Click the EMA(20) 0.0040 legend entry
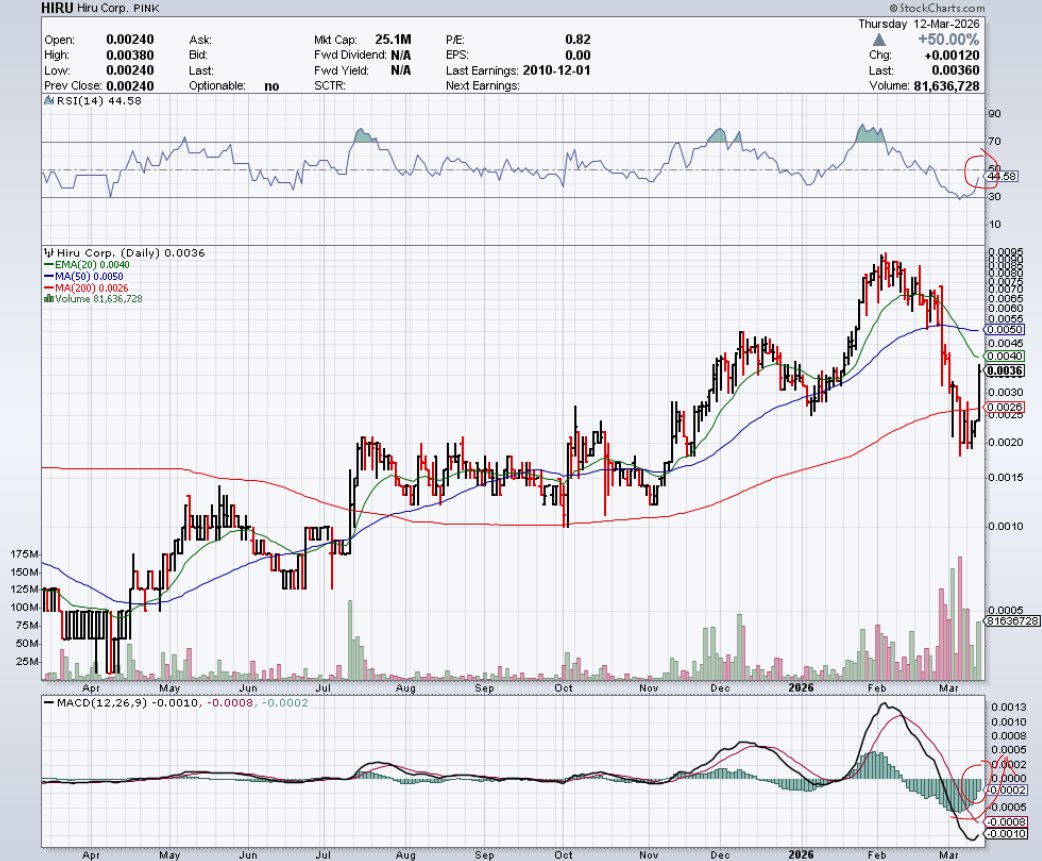 click(86, 265)
